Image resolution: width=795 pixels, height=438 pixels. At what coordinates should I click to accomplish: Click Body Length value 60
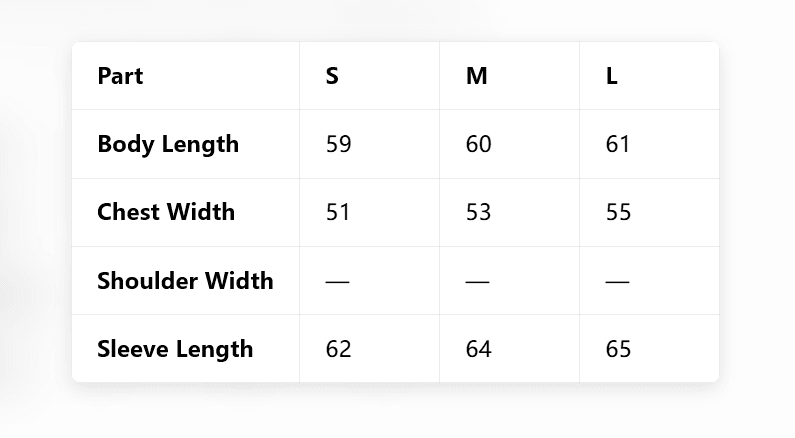click(x=479, y=144)
